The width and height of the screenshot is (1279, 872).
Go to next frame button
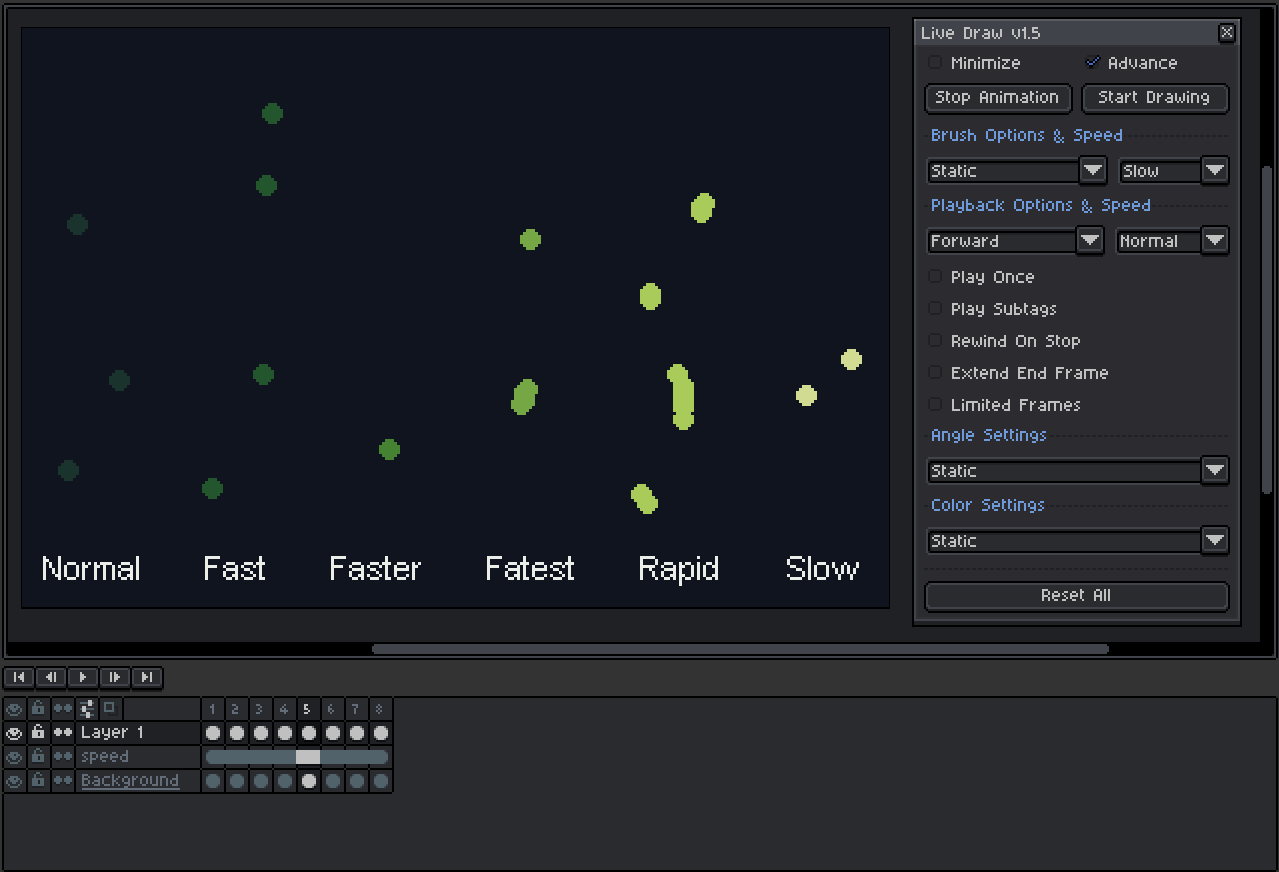[x=115, y=677]
